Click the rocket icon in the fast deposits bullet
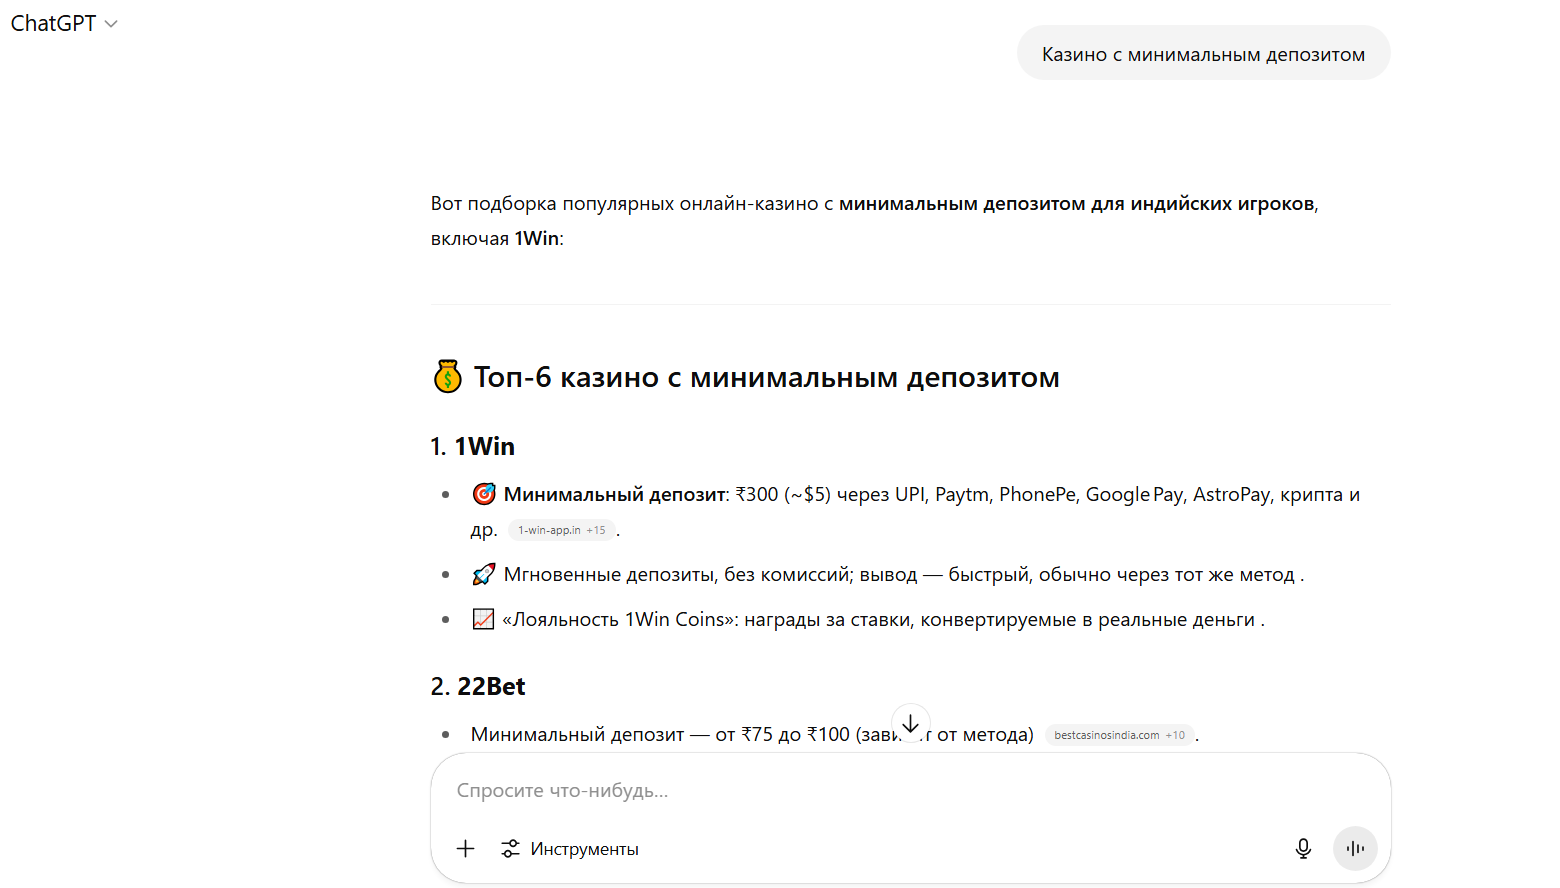This screenshot has height=888, width=1560. tap(484, 573)
